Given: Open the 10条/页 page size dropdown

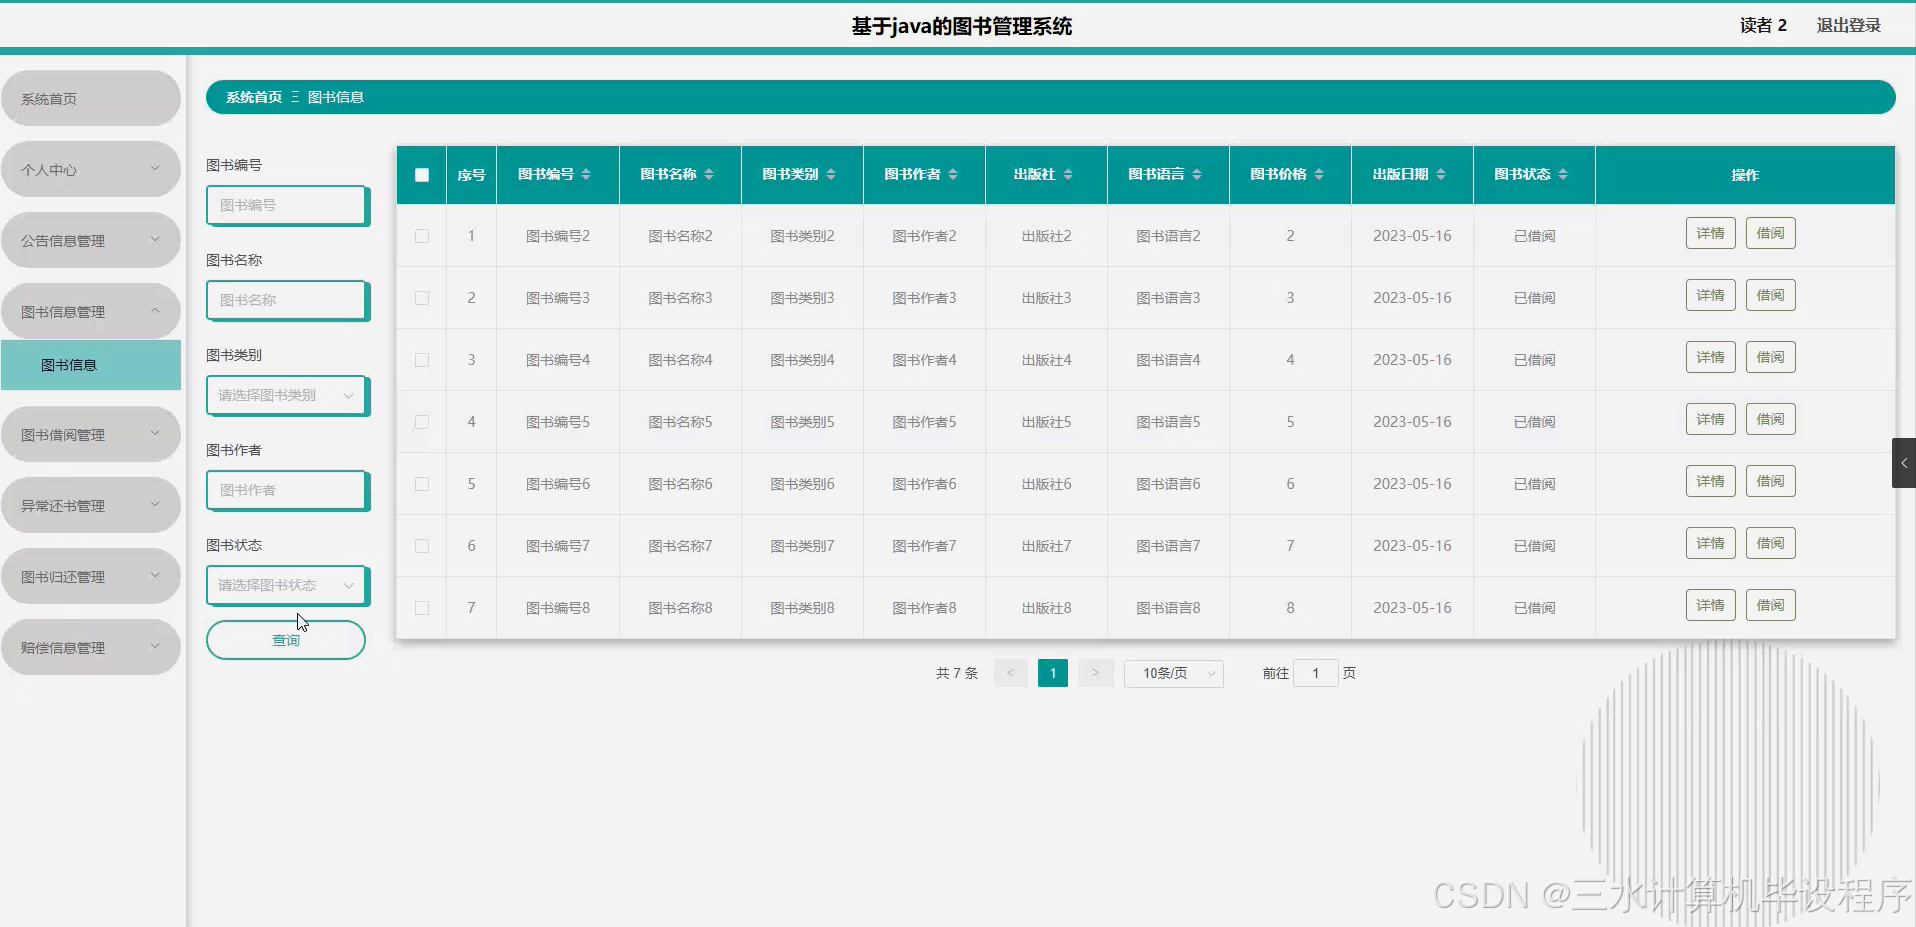Looking at the screenshot, I should (x=1173, y=673).
